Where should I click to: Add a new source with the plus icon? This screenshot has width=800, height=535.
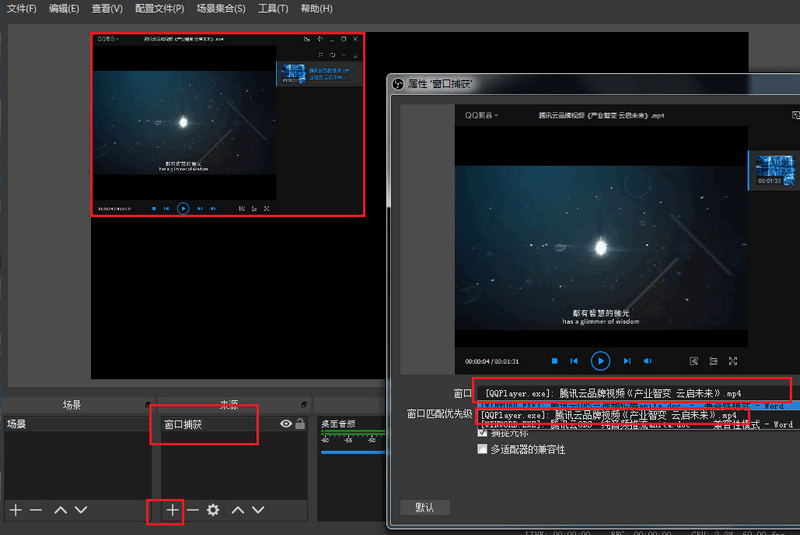(172, 510)
